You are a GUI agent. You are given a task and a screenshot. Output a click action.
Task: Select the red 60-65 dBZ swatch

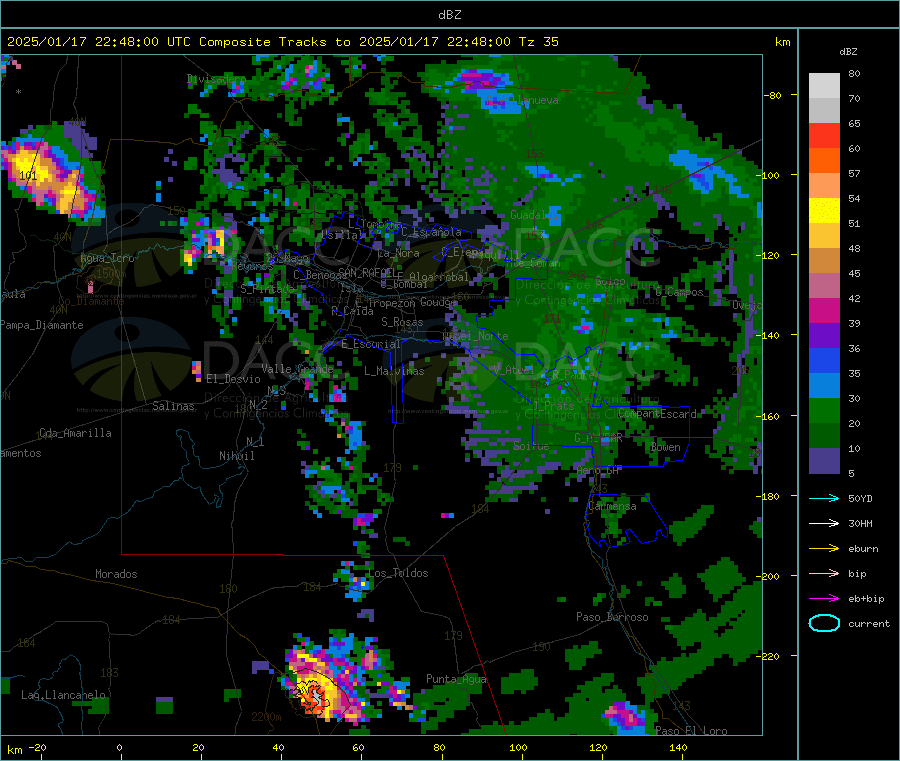click(x=824, y=135)
